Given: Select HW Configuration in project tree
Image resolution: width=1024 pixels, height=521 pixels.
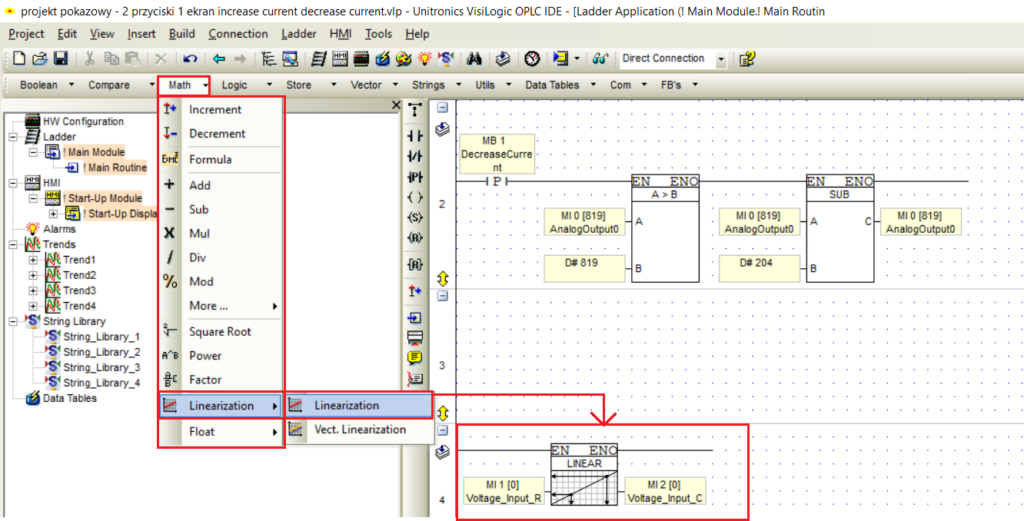Looking at the screenshot, I should pos(83,121).
